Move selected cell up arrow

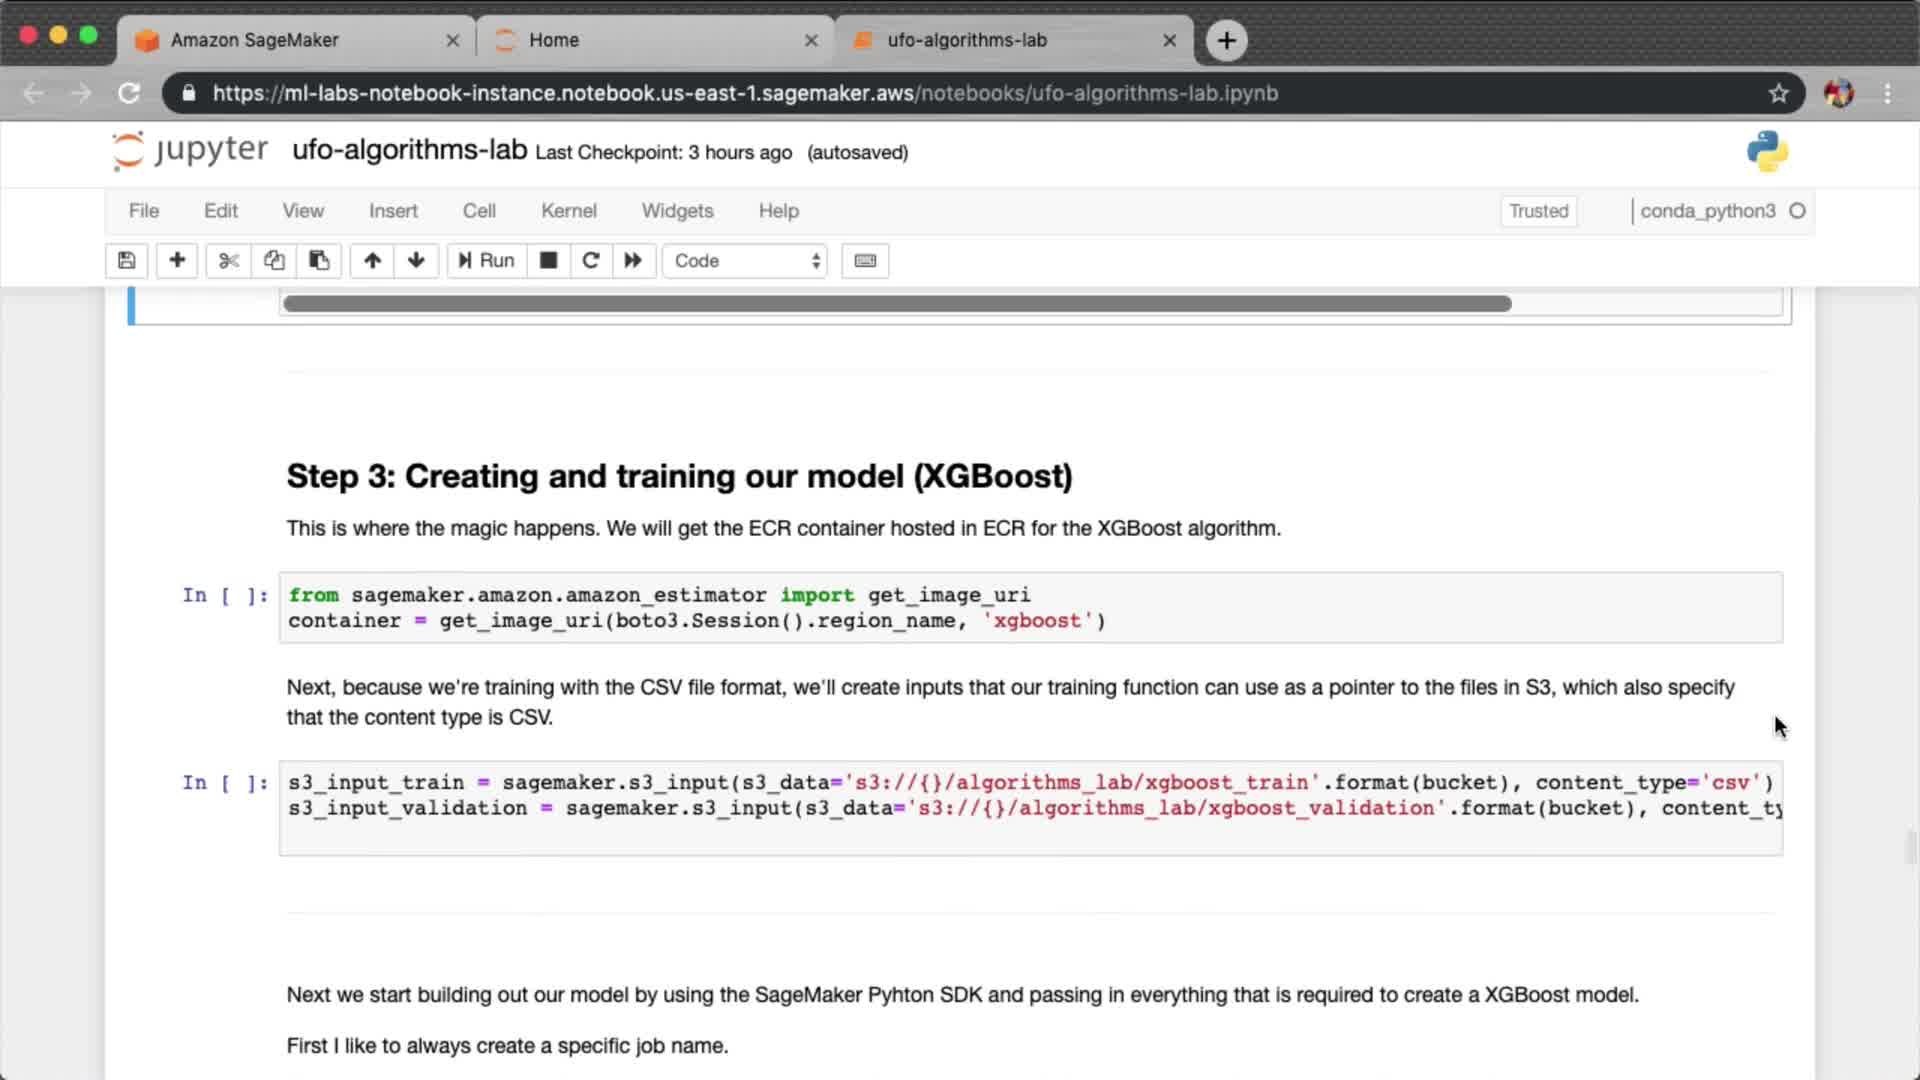372,261
